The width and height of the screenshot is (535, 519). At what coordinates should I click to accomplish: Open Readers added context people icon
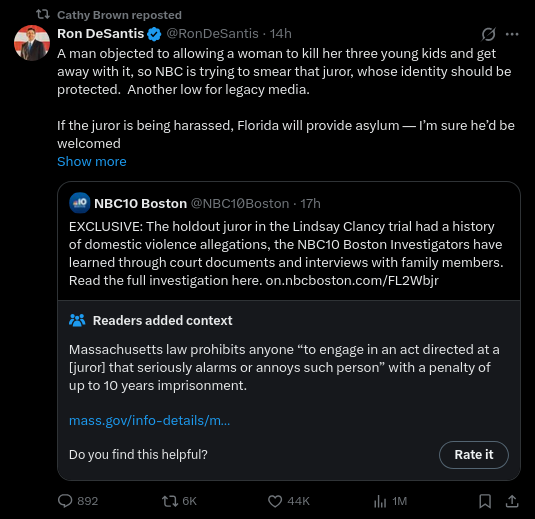pos(77,320)
